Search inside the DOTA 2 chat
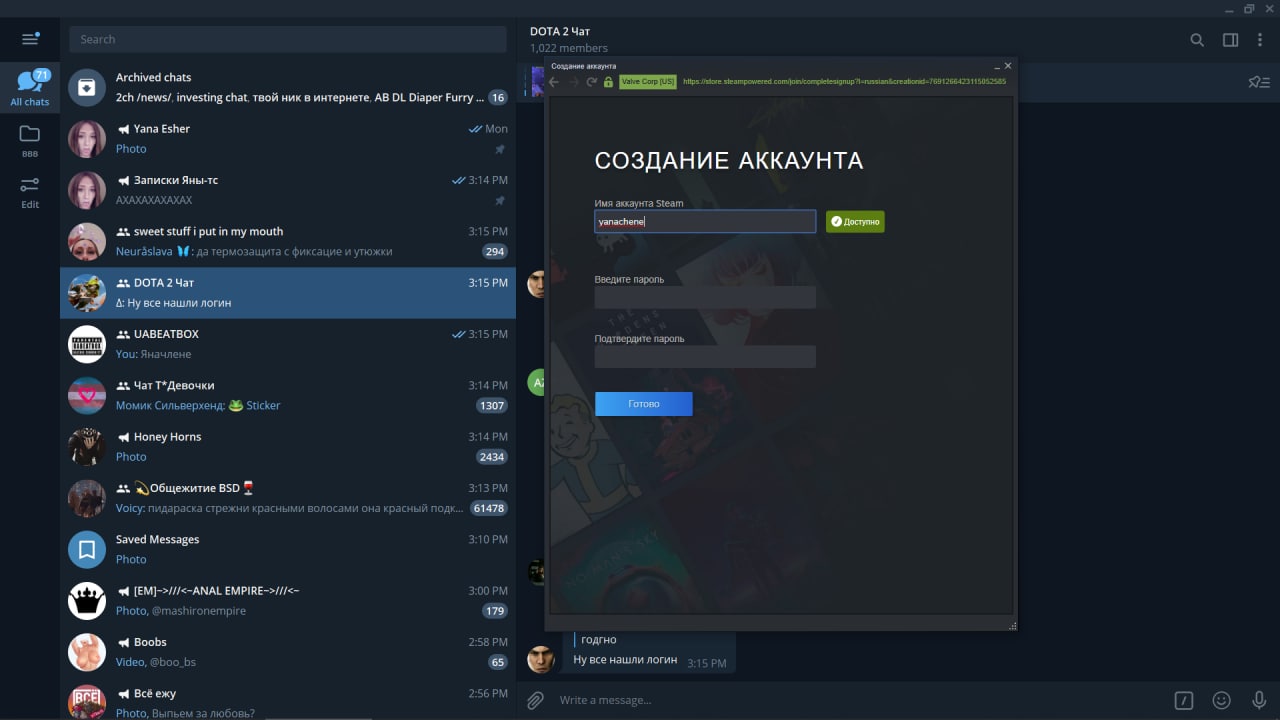1280x720 pixels. tap(1197, 40)
